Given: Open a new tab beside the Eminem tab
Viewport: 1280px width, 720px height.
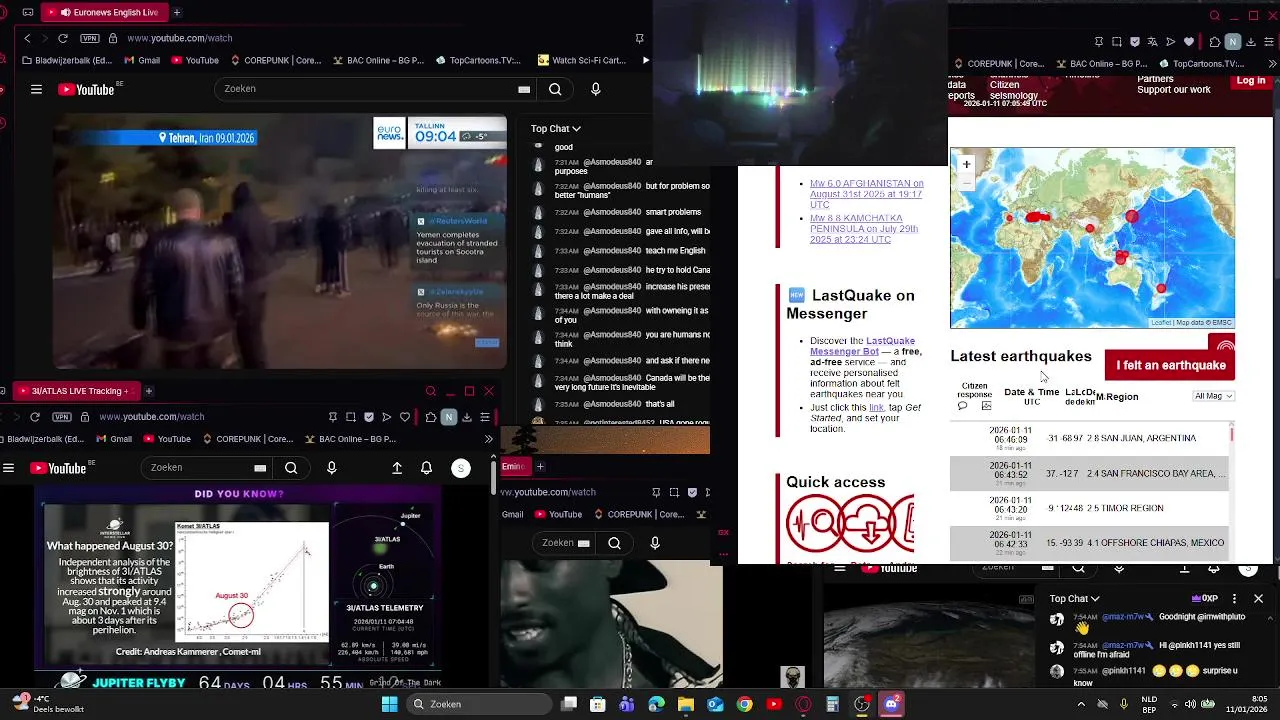Looking at the screenshot, I should pyautogui.click(x=540, y=466).
